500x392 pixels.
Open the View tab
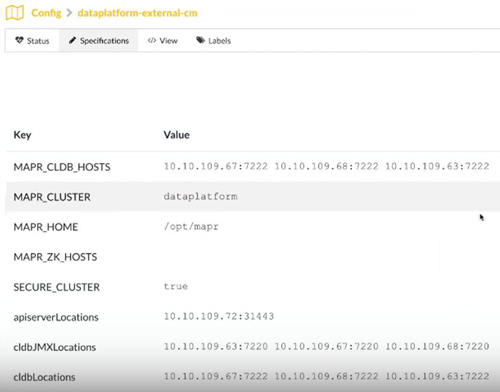click(163, 40)
